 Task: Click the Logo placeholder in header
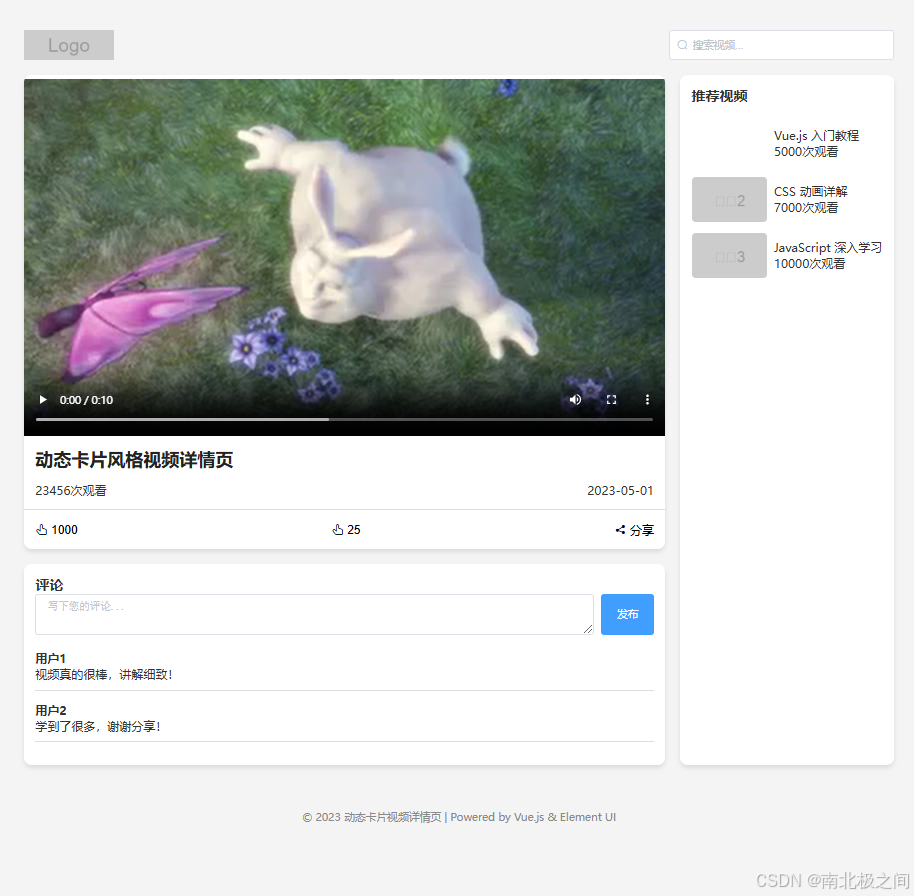click(x=69, y=45)
